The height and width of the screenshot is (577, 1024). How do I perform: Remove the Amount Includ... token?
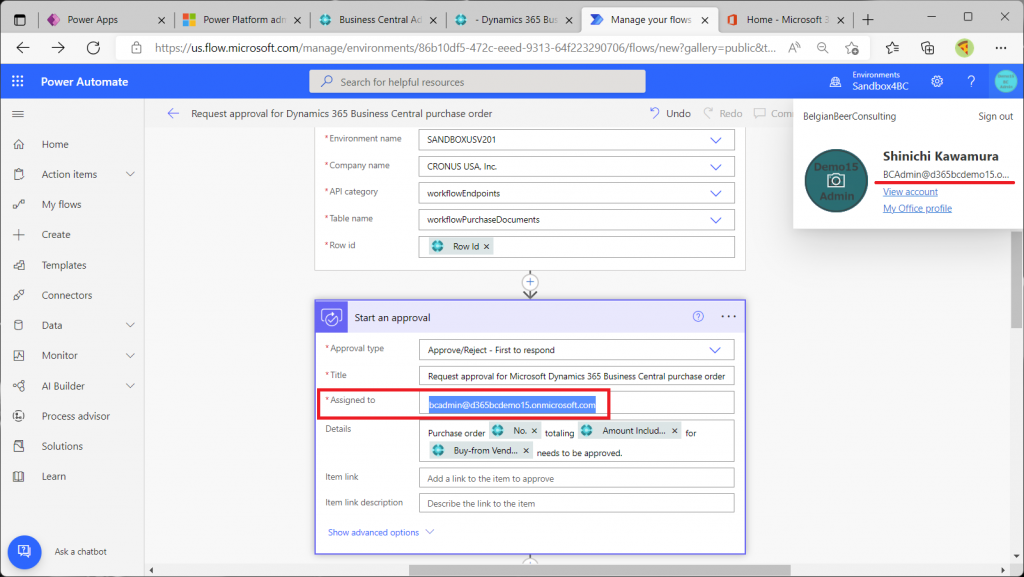(x=675, y=431)
